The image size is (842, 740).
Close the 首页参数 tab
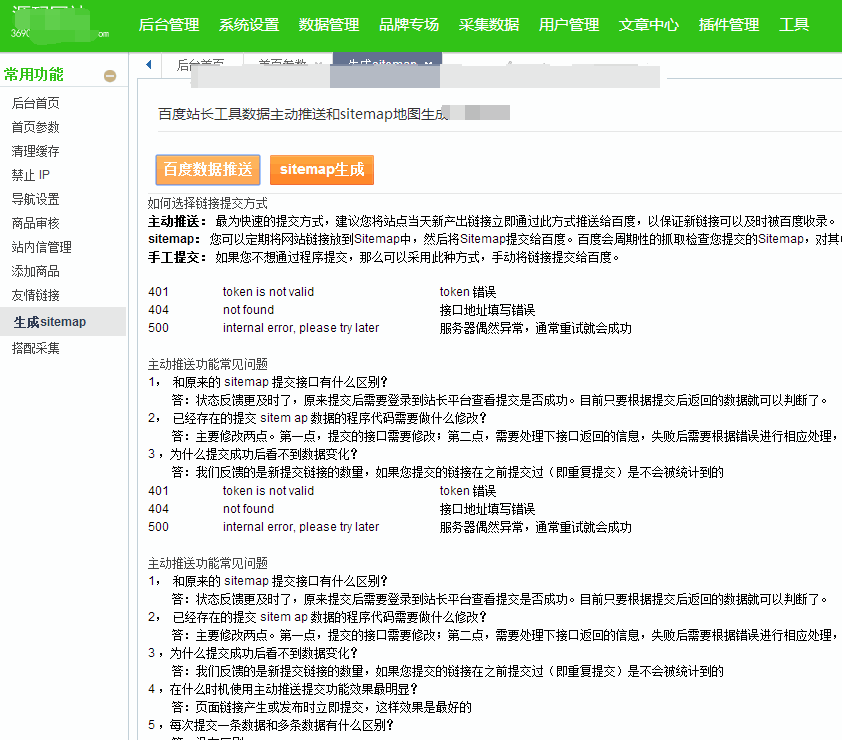click(x=318, y=64)
